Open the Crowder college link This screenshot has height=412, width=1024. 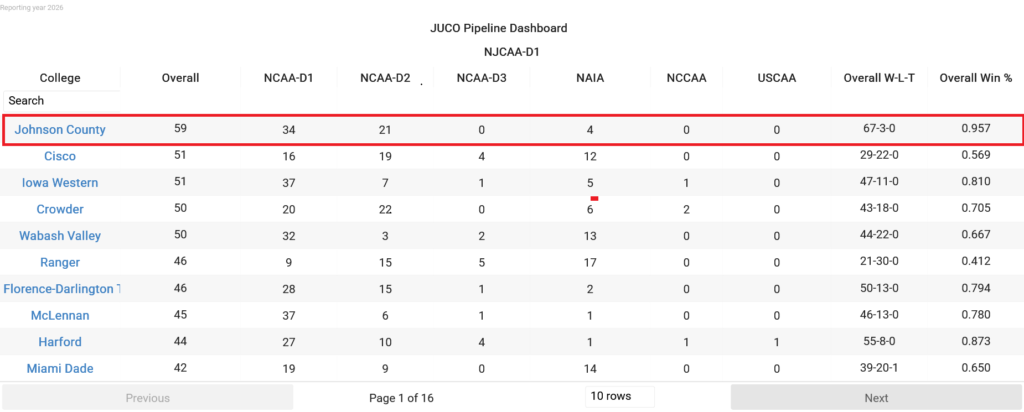[x=60, y=210]
